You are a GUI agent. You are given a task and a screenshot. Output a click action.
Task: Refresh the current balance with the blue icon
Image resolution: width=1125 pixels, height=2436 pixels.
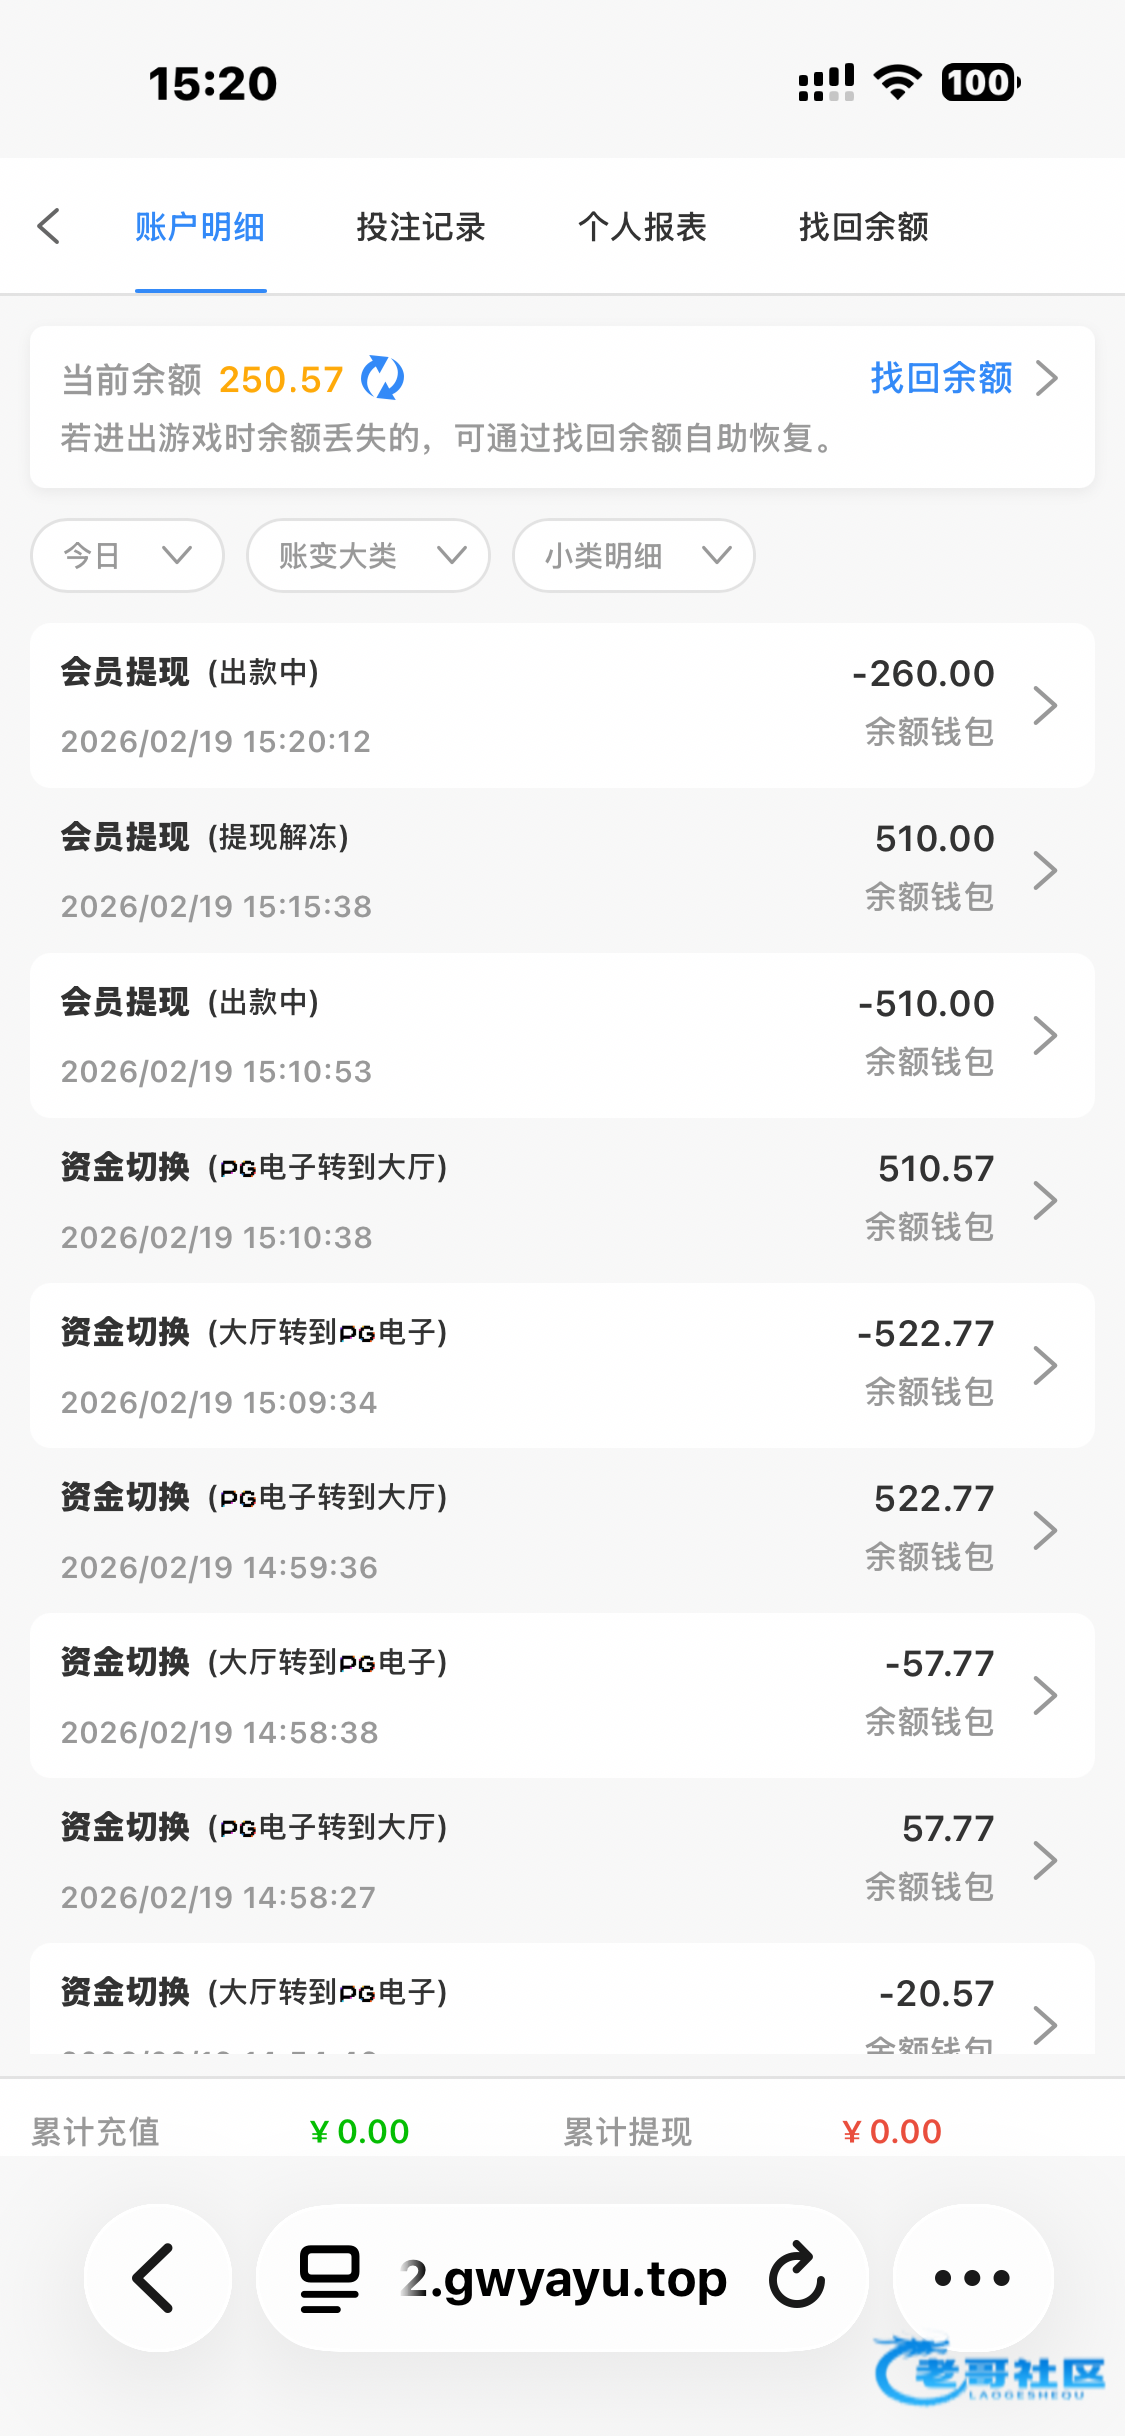(x=382, y=378)
